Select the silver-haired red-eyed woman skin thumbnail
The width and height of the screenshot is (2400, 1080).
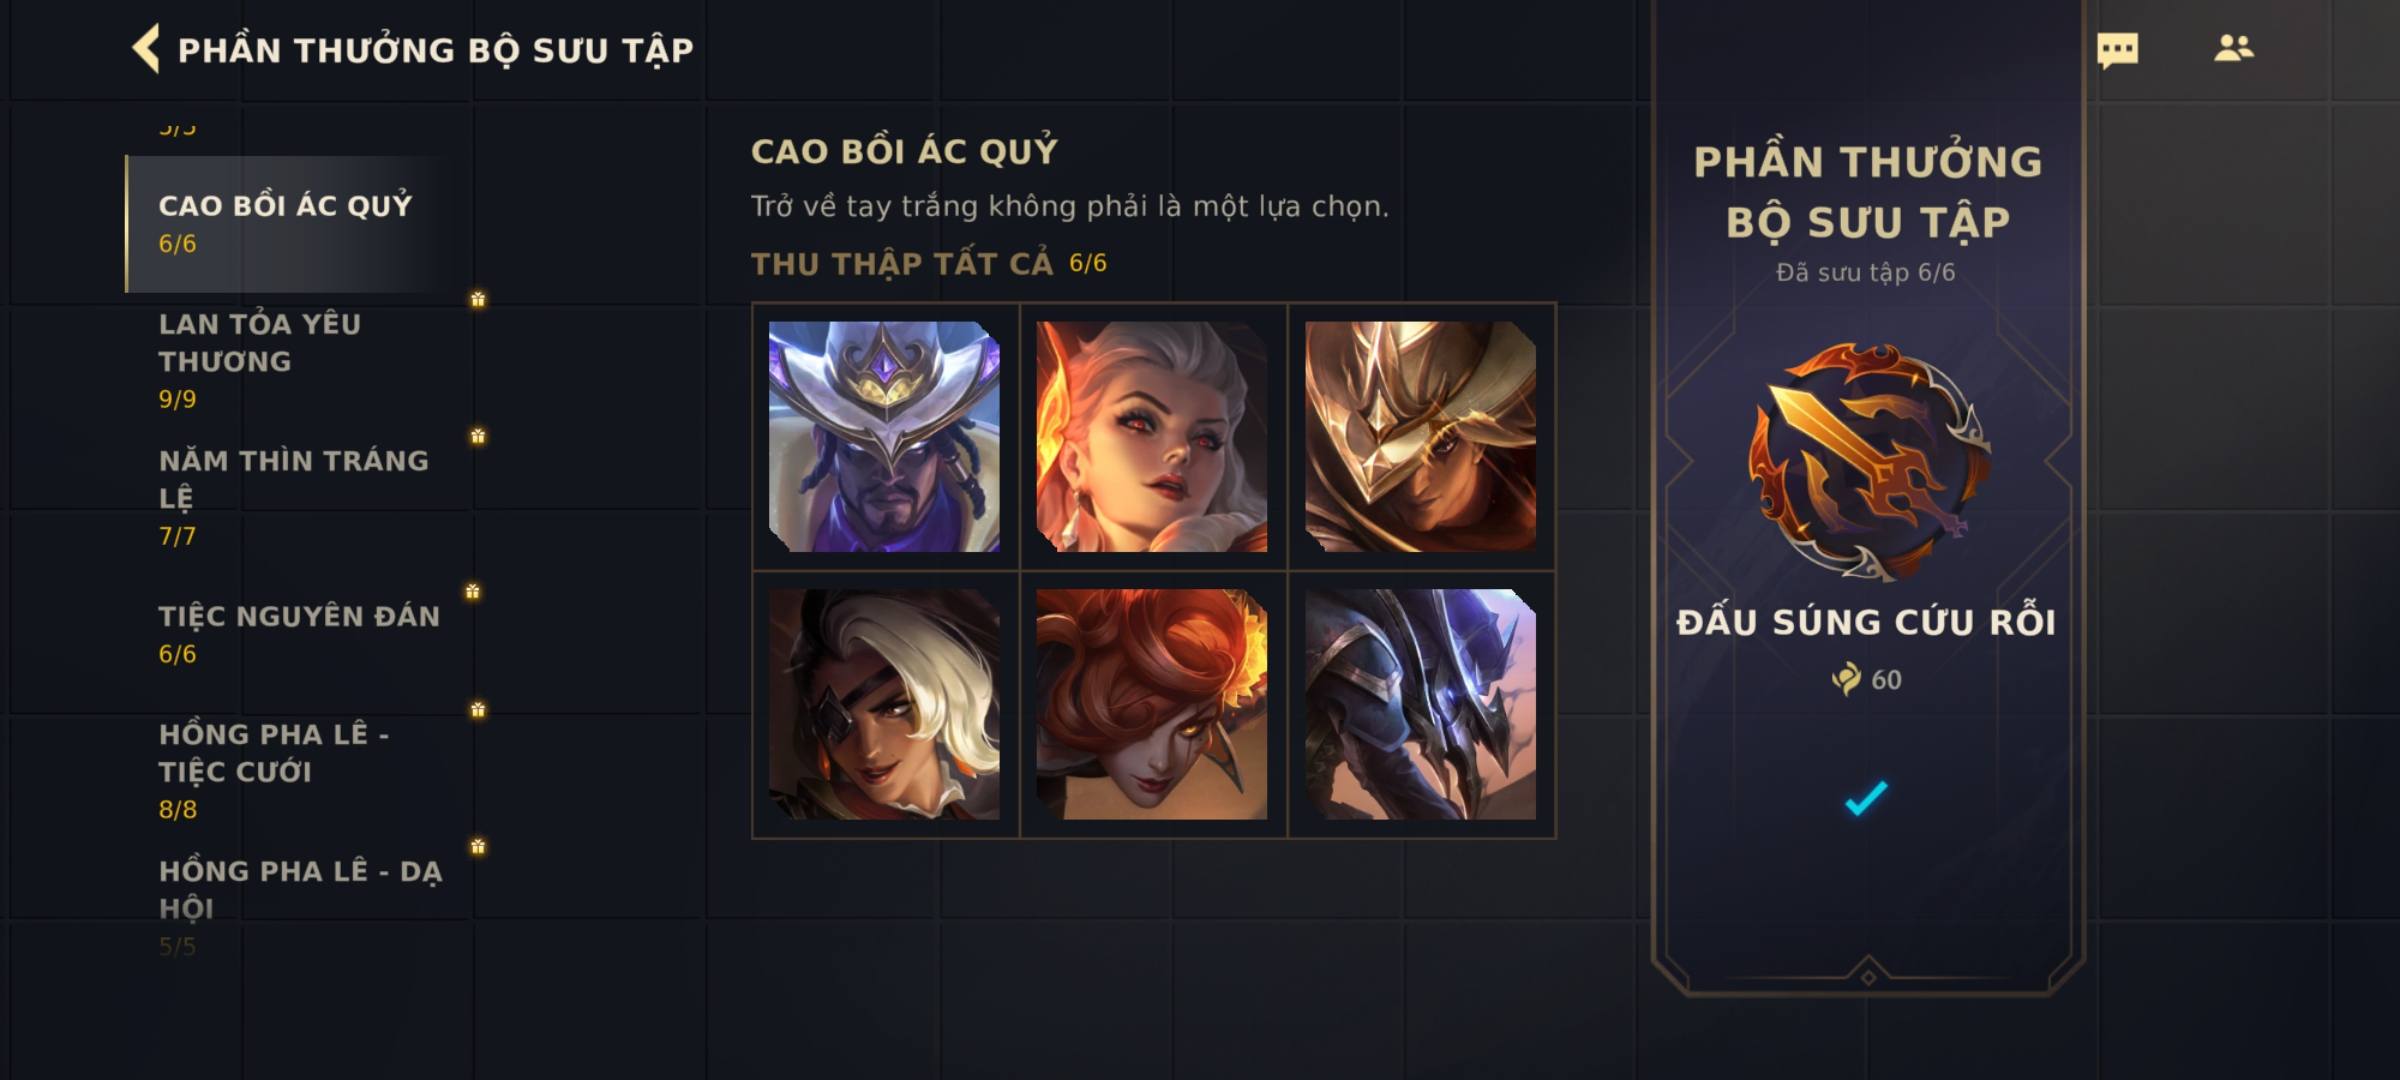1152,436
